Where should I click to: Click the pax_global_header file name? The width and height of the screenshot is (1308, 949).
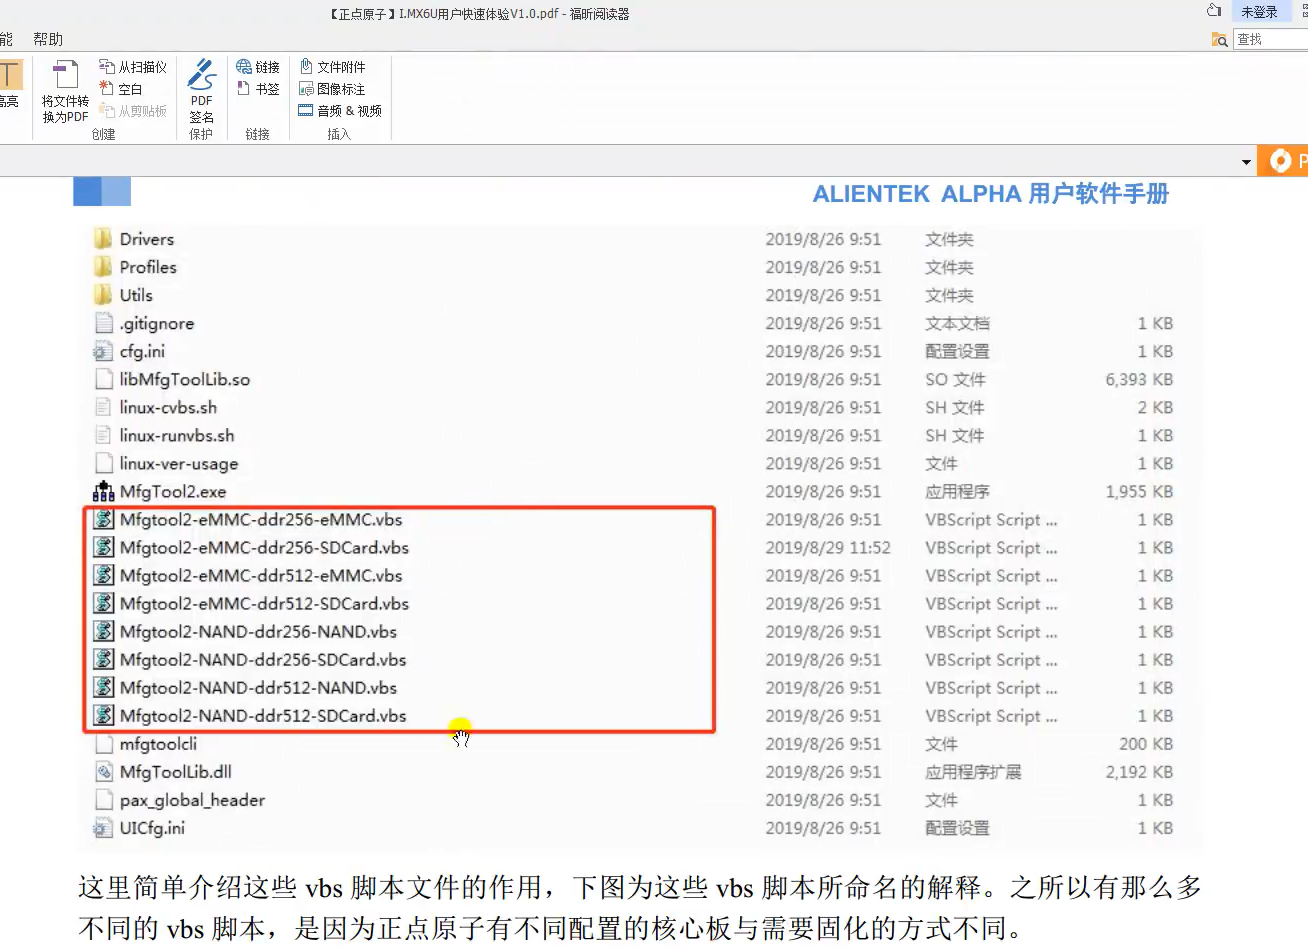[192, 800]
